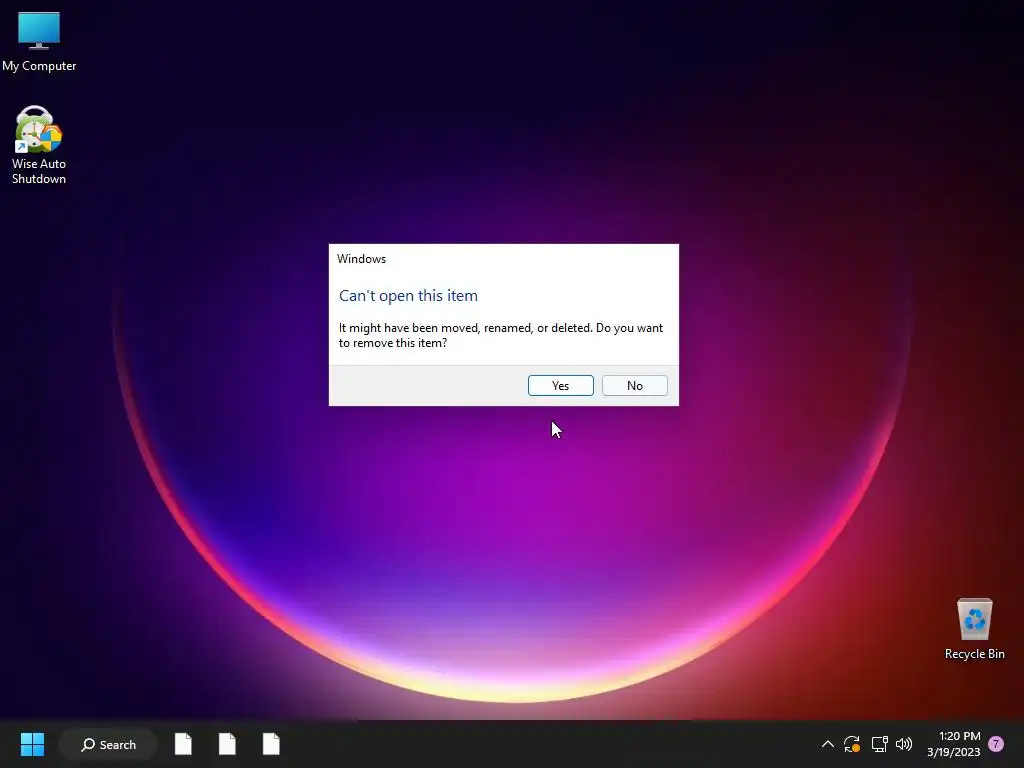Click the "Can't open this item" heading
Image resolution: width=1024 pixels, height=768 pixels.
[x=408, y=296]
